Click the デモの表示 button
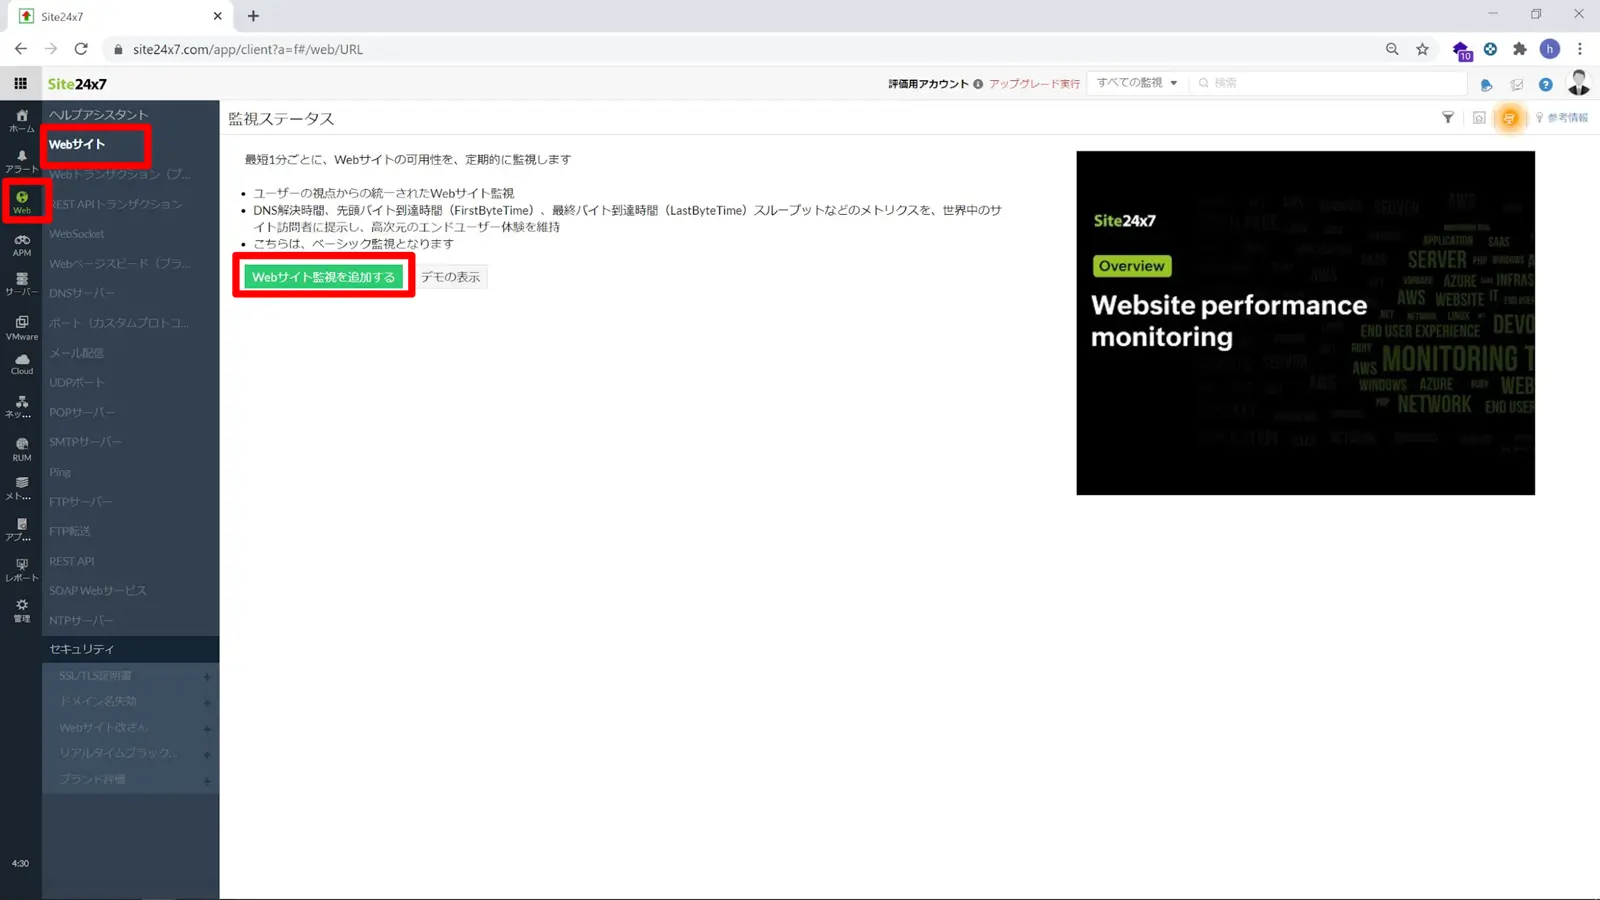Image resolution: width=1600 pixels, height=900 pixels. tap(450, 277)
